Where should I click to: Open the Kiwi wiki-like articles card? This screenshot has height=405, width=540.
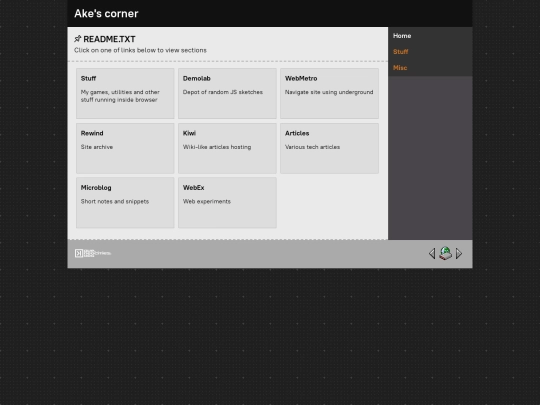point(227,148)
